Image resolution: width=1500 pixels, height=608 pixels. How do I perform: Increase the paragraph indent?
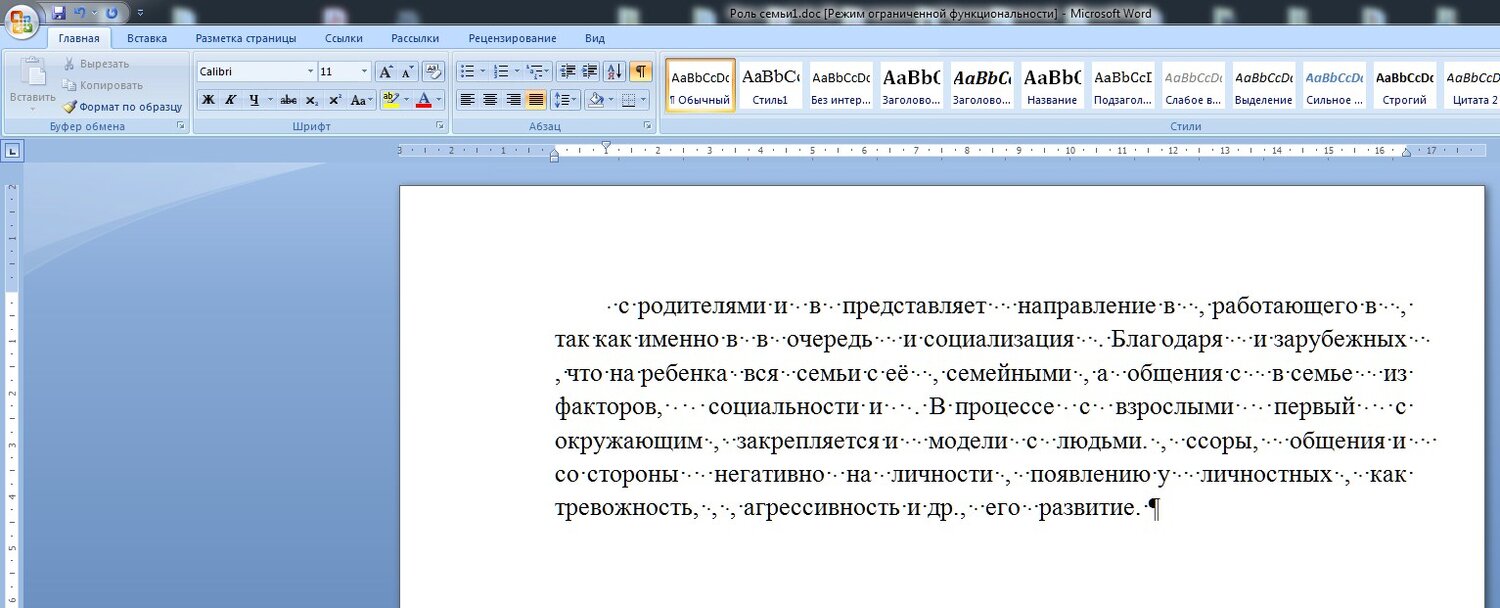click(590, 72)
